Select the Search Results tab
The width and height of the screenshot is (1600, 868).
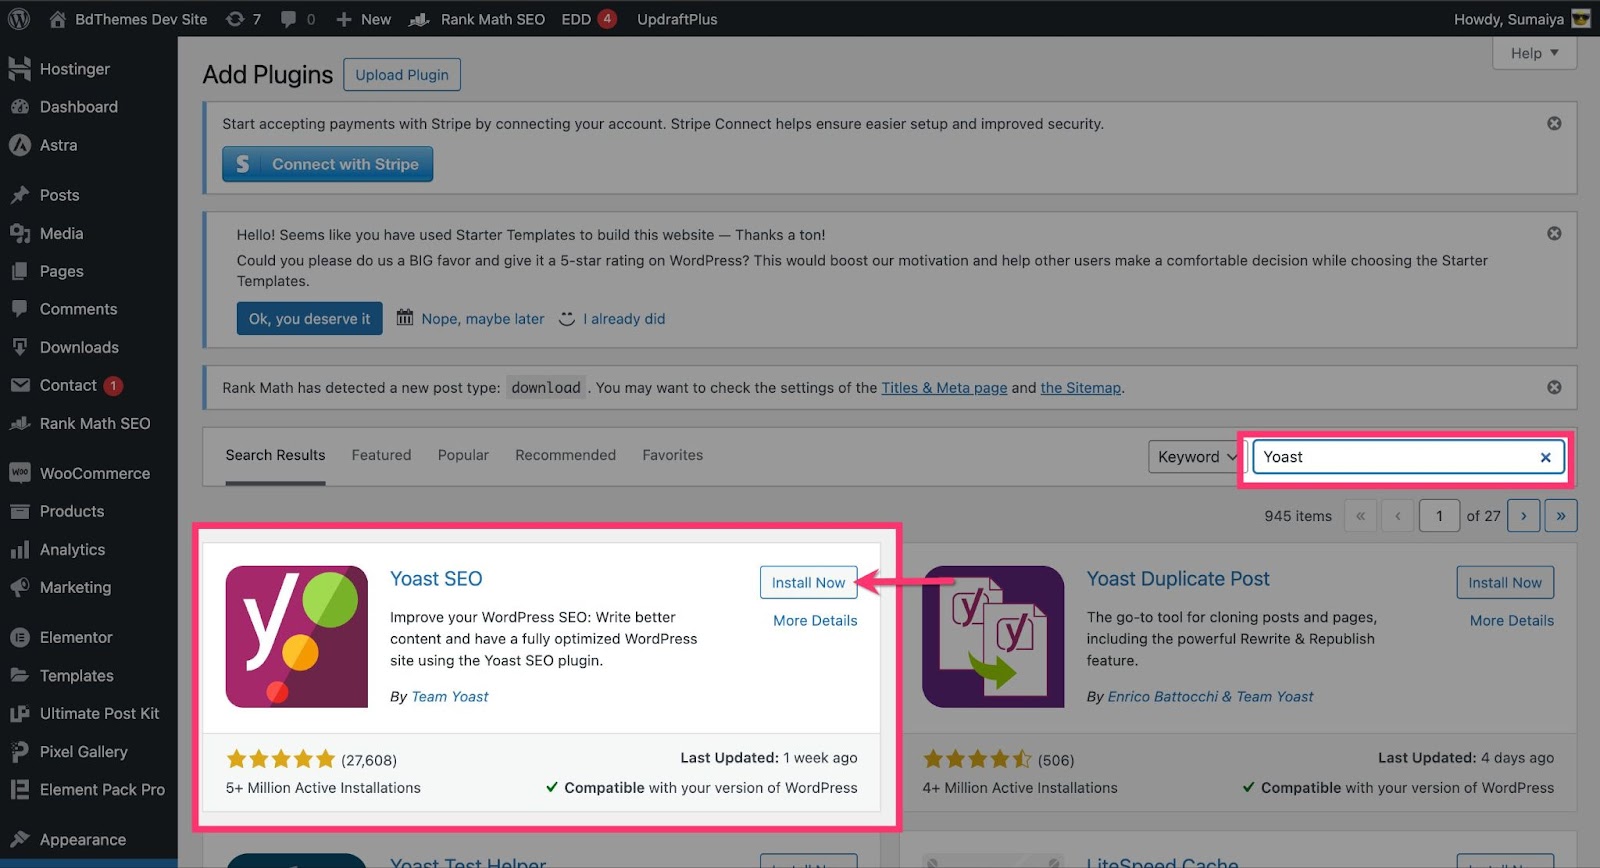pyautogui.click(x=275, y=455)
